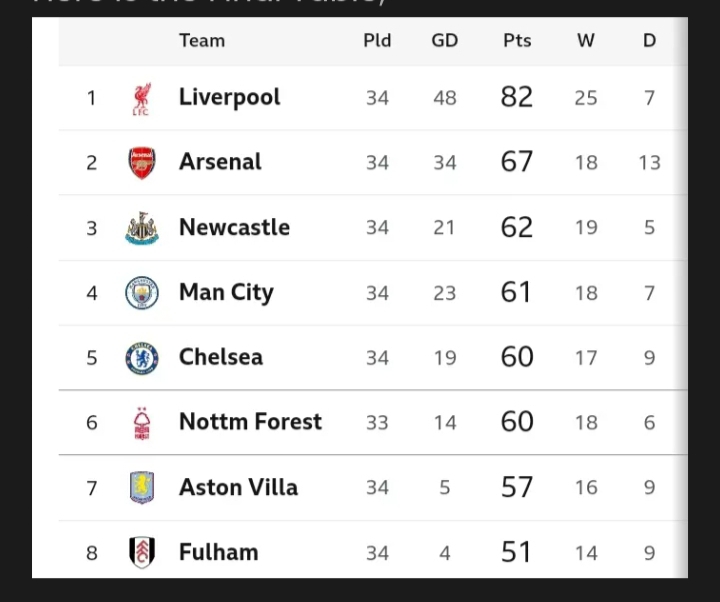
Task: Click Fulham's 51 points value
Action: coord(516,552)
